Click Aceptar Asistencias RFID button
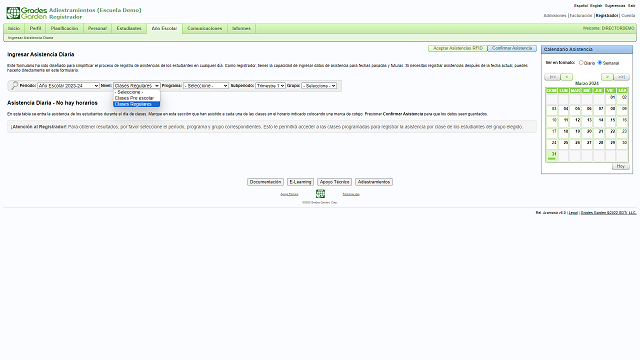The height and width of the screenshot is (360, 640). click(x=458, y=48)
